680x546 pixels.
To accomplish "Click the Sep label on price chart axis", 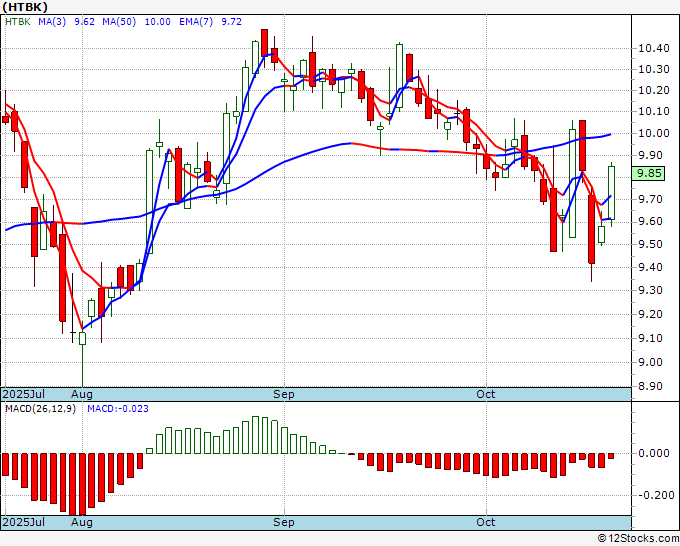I will pyautogui.click(x=284, y=394).
